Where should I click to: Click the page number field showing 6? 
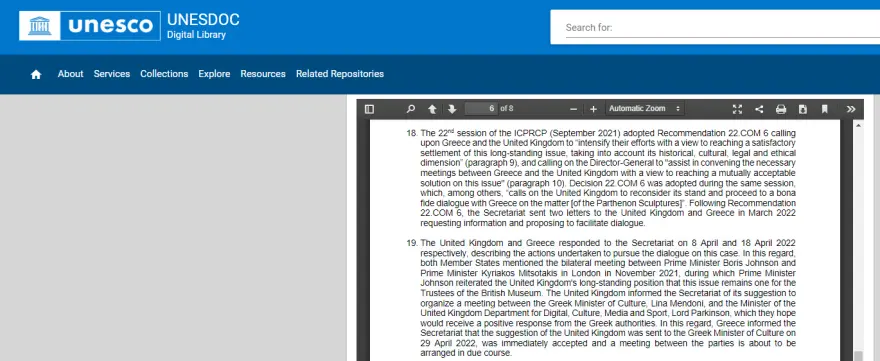point(482,109)
